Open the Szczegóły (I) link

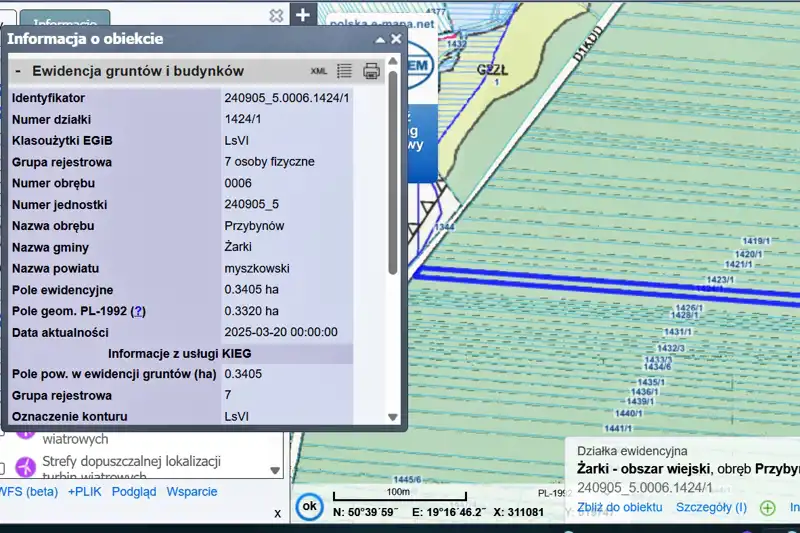point(711,507)
